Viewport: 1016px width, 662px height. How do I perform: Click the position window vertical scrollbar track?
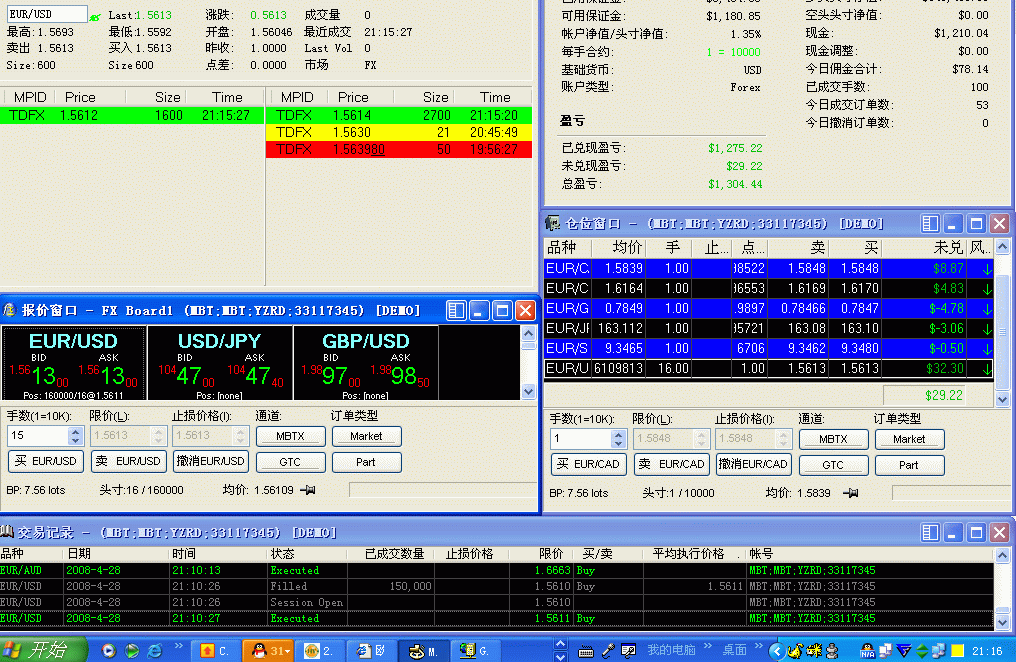point(1003,330)
